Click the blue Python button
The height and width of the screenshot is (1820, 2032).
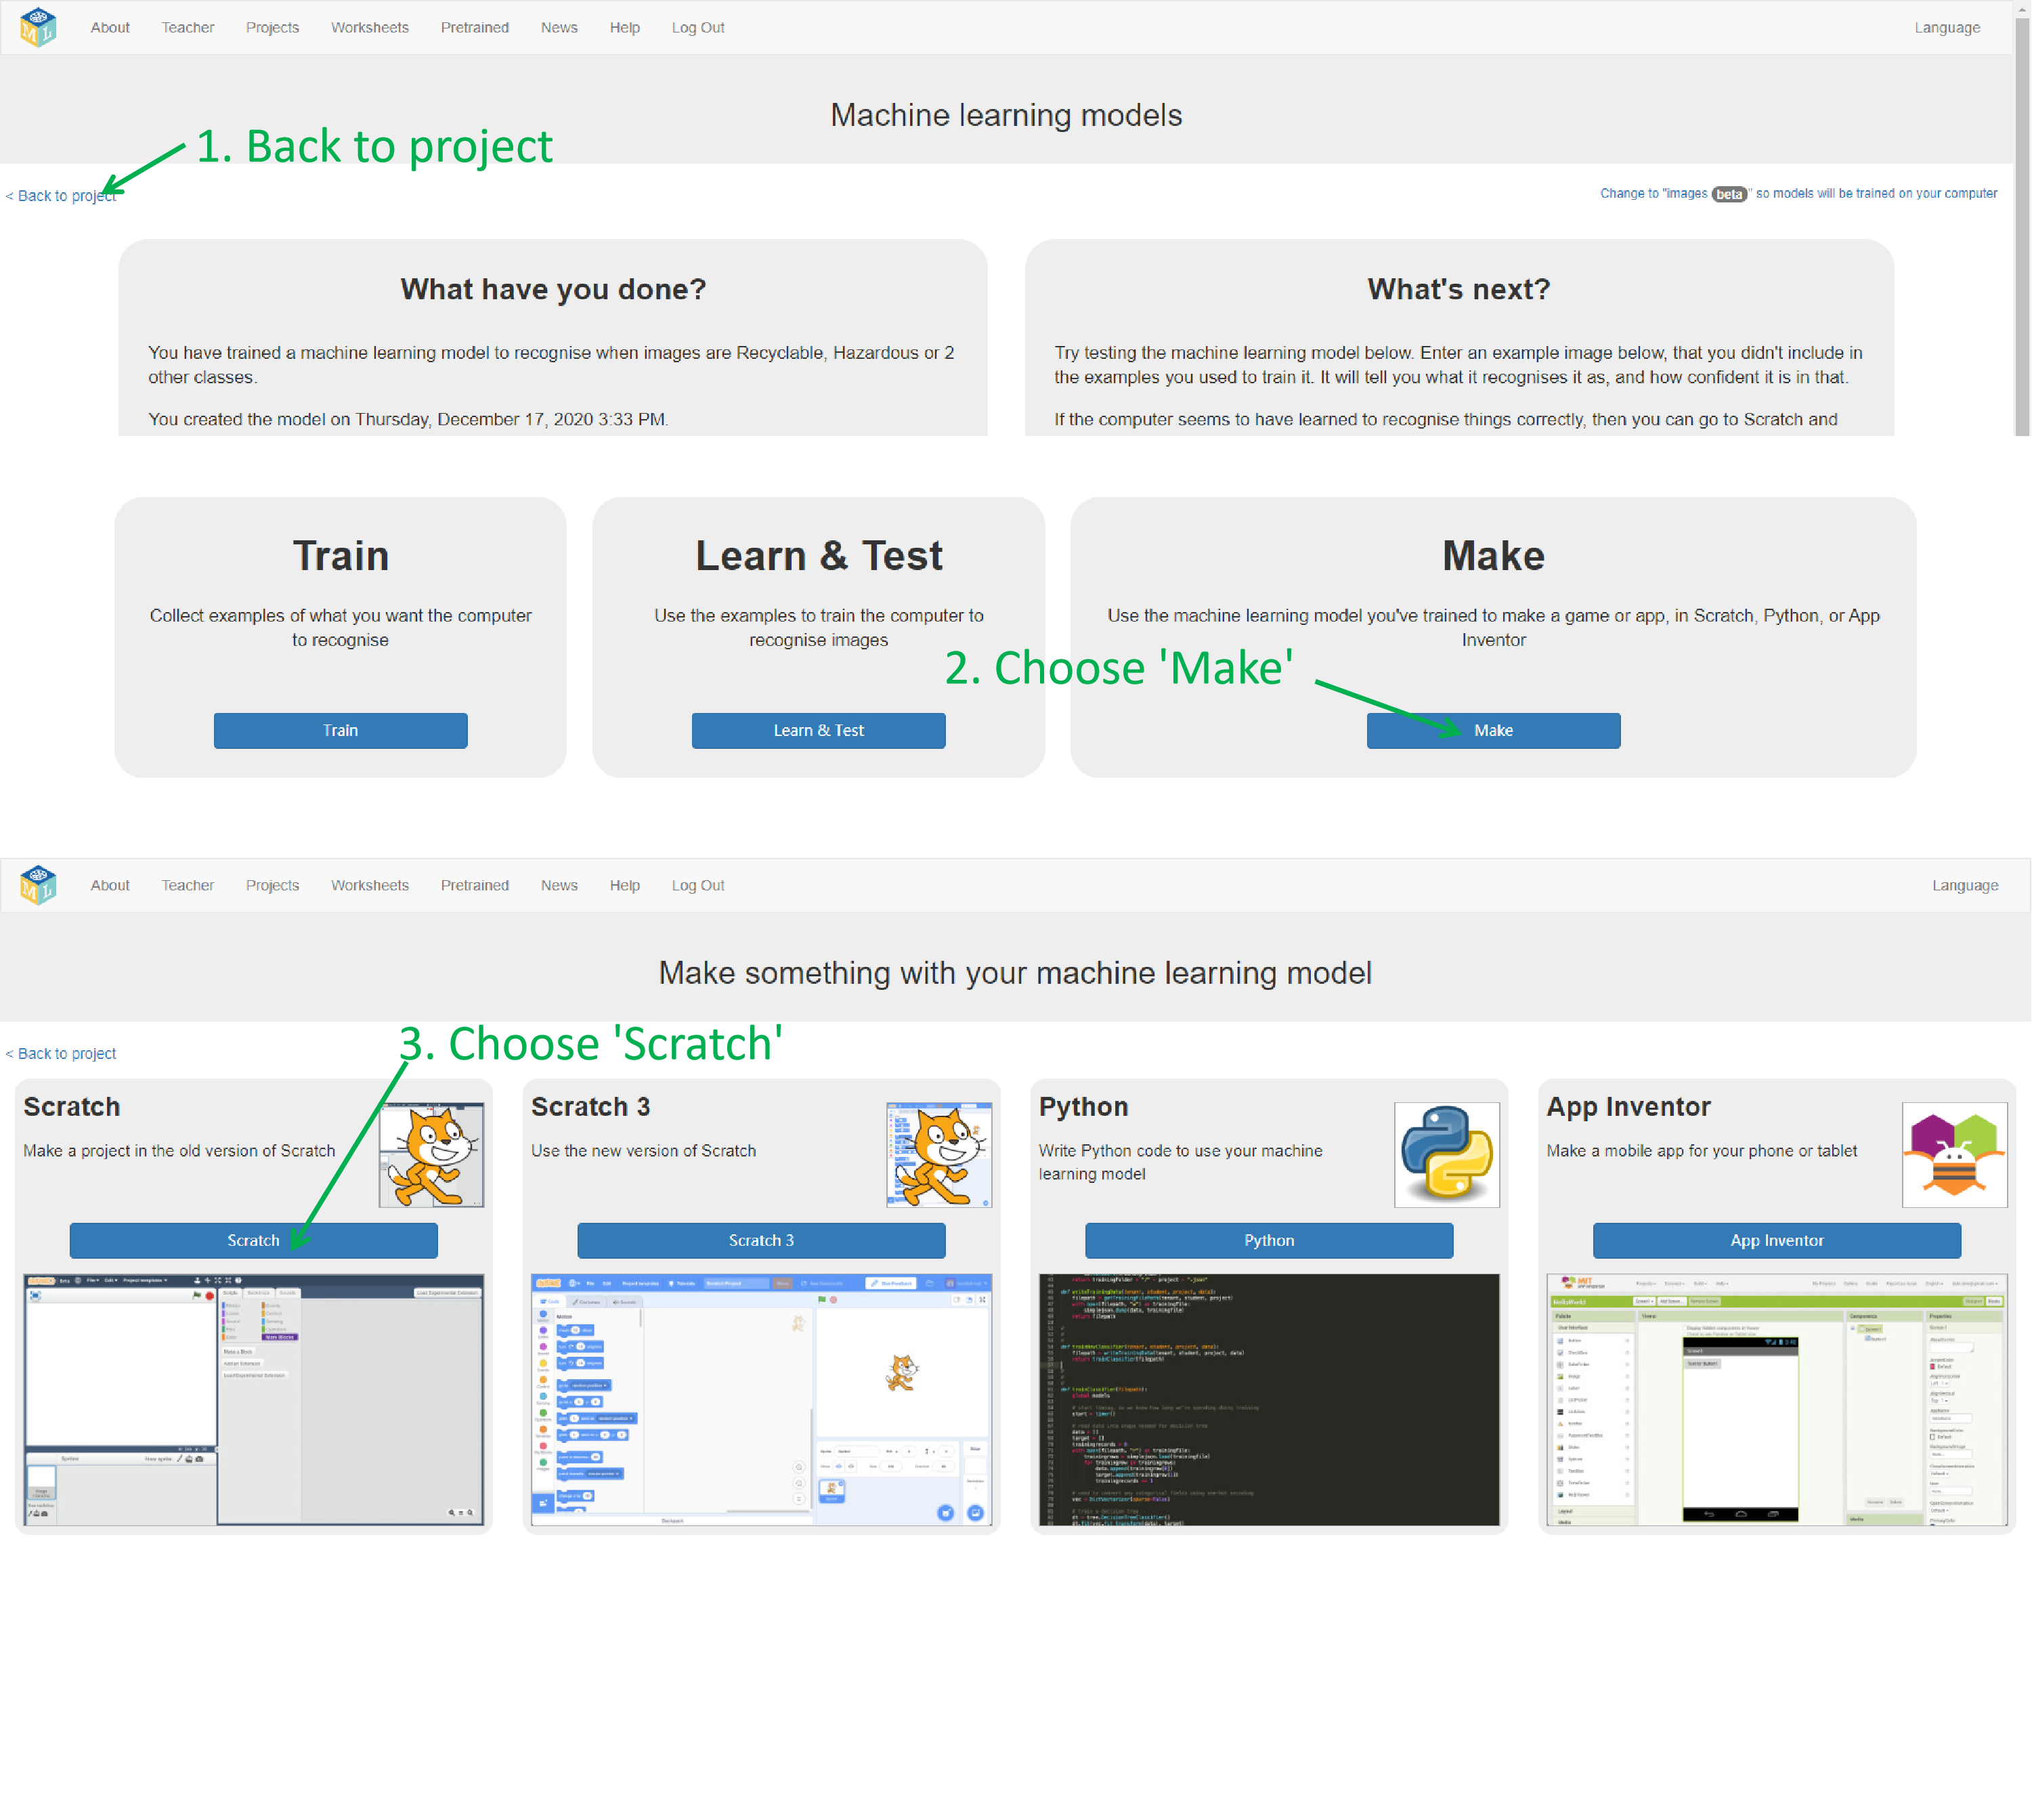point(1269,1240)
